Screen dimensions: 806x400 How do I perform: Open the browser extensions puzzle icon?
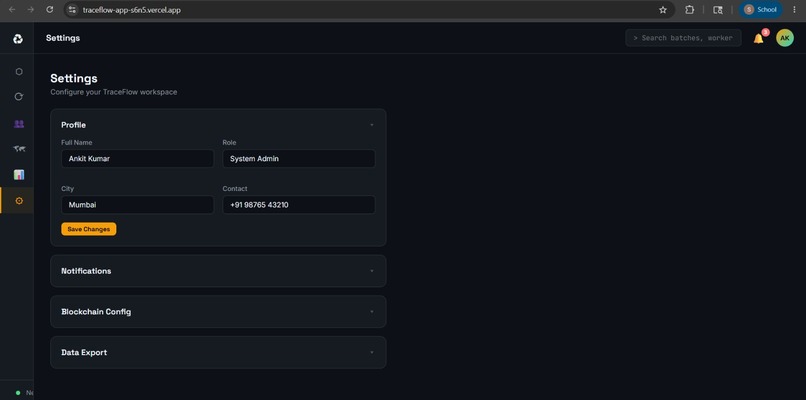click(689, 10)
